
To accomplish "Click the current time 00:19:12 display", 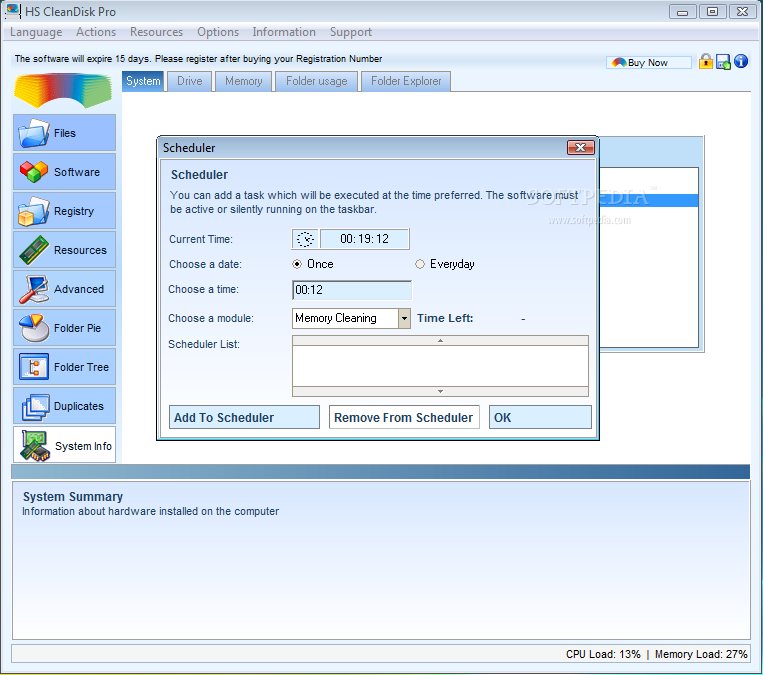I will pyautogui.click(x=364, y=239).
